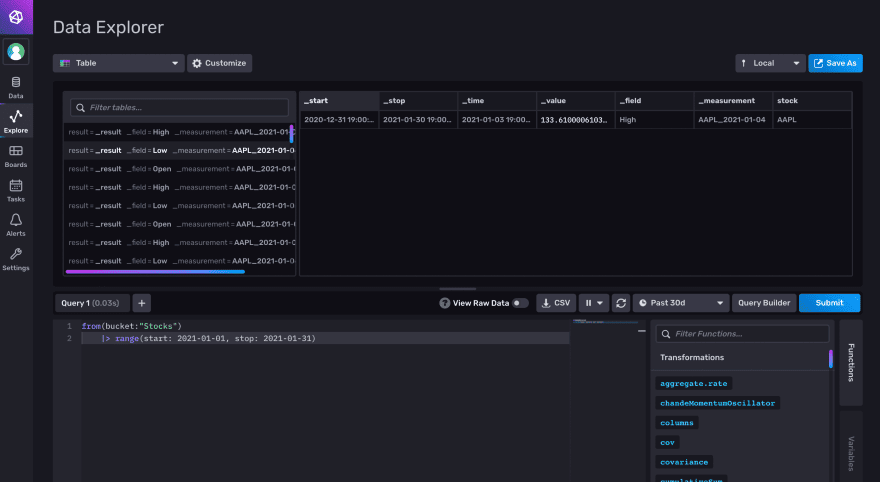Download results as CSV
The height and width of the screenshot is (482, 880).
556,303
